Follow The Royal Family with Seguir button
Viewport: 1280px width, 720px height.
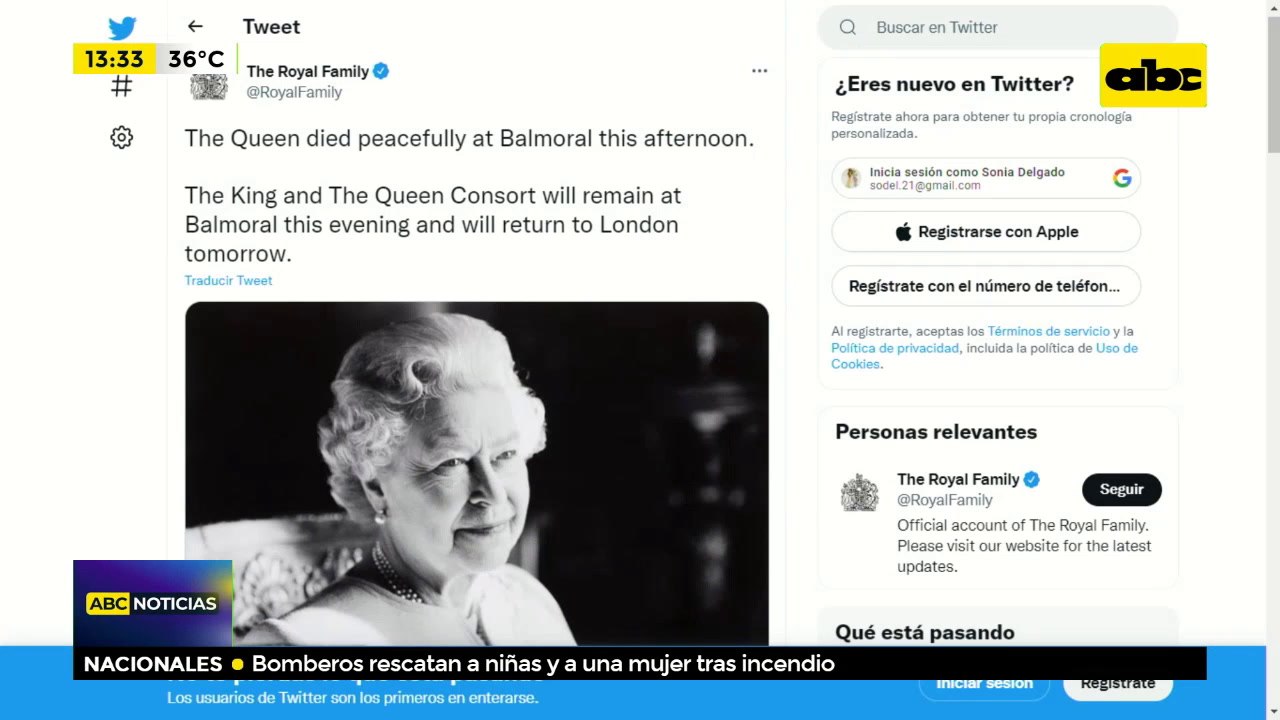click(1122, 490)
